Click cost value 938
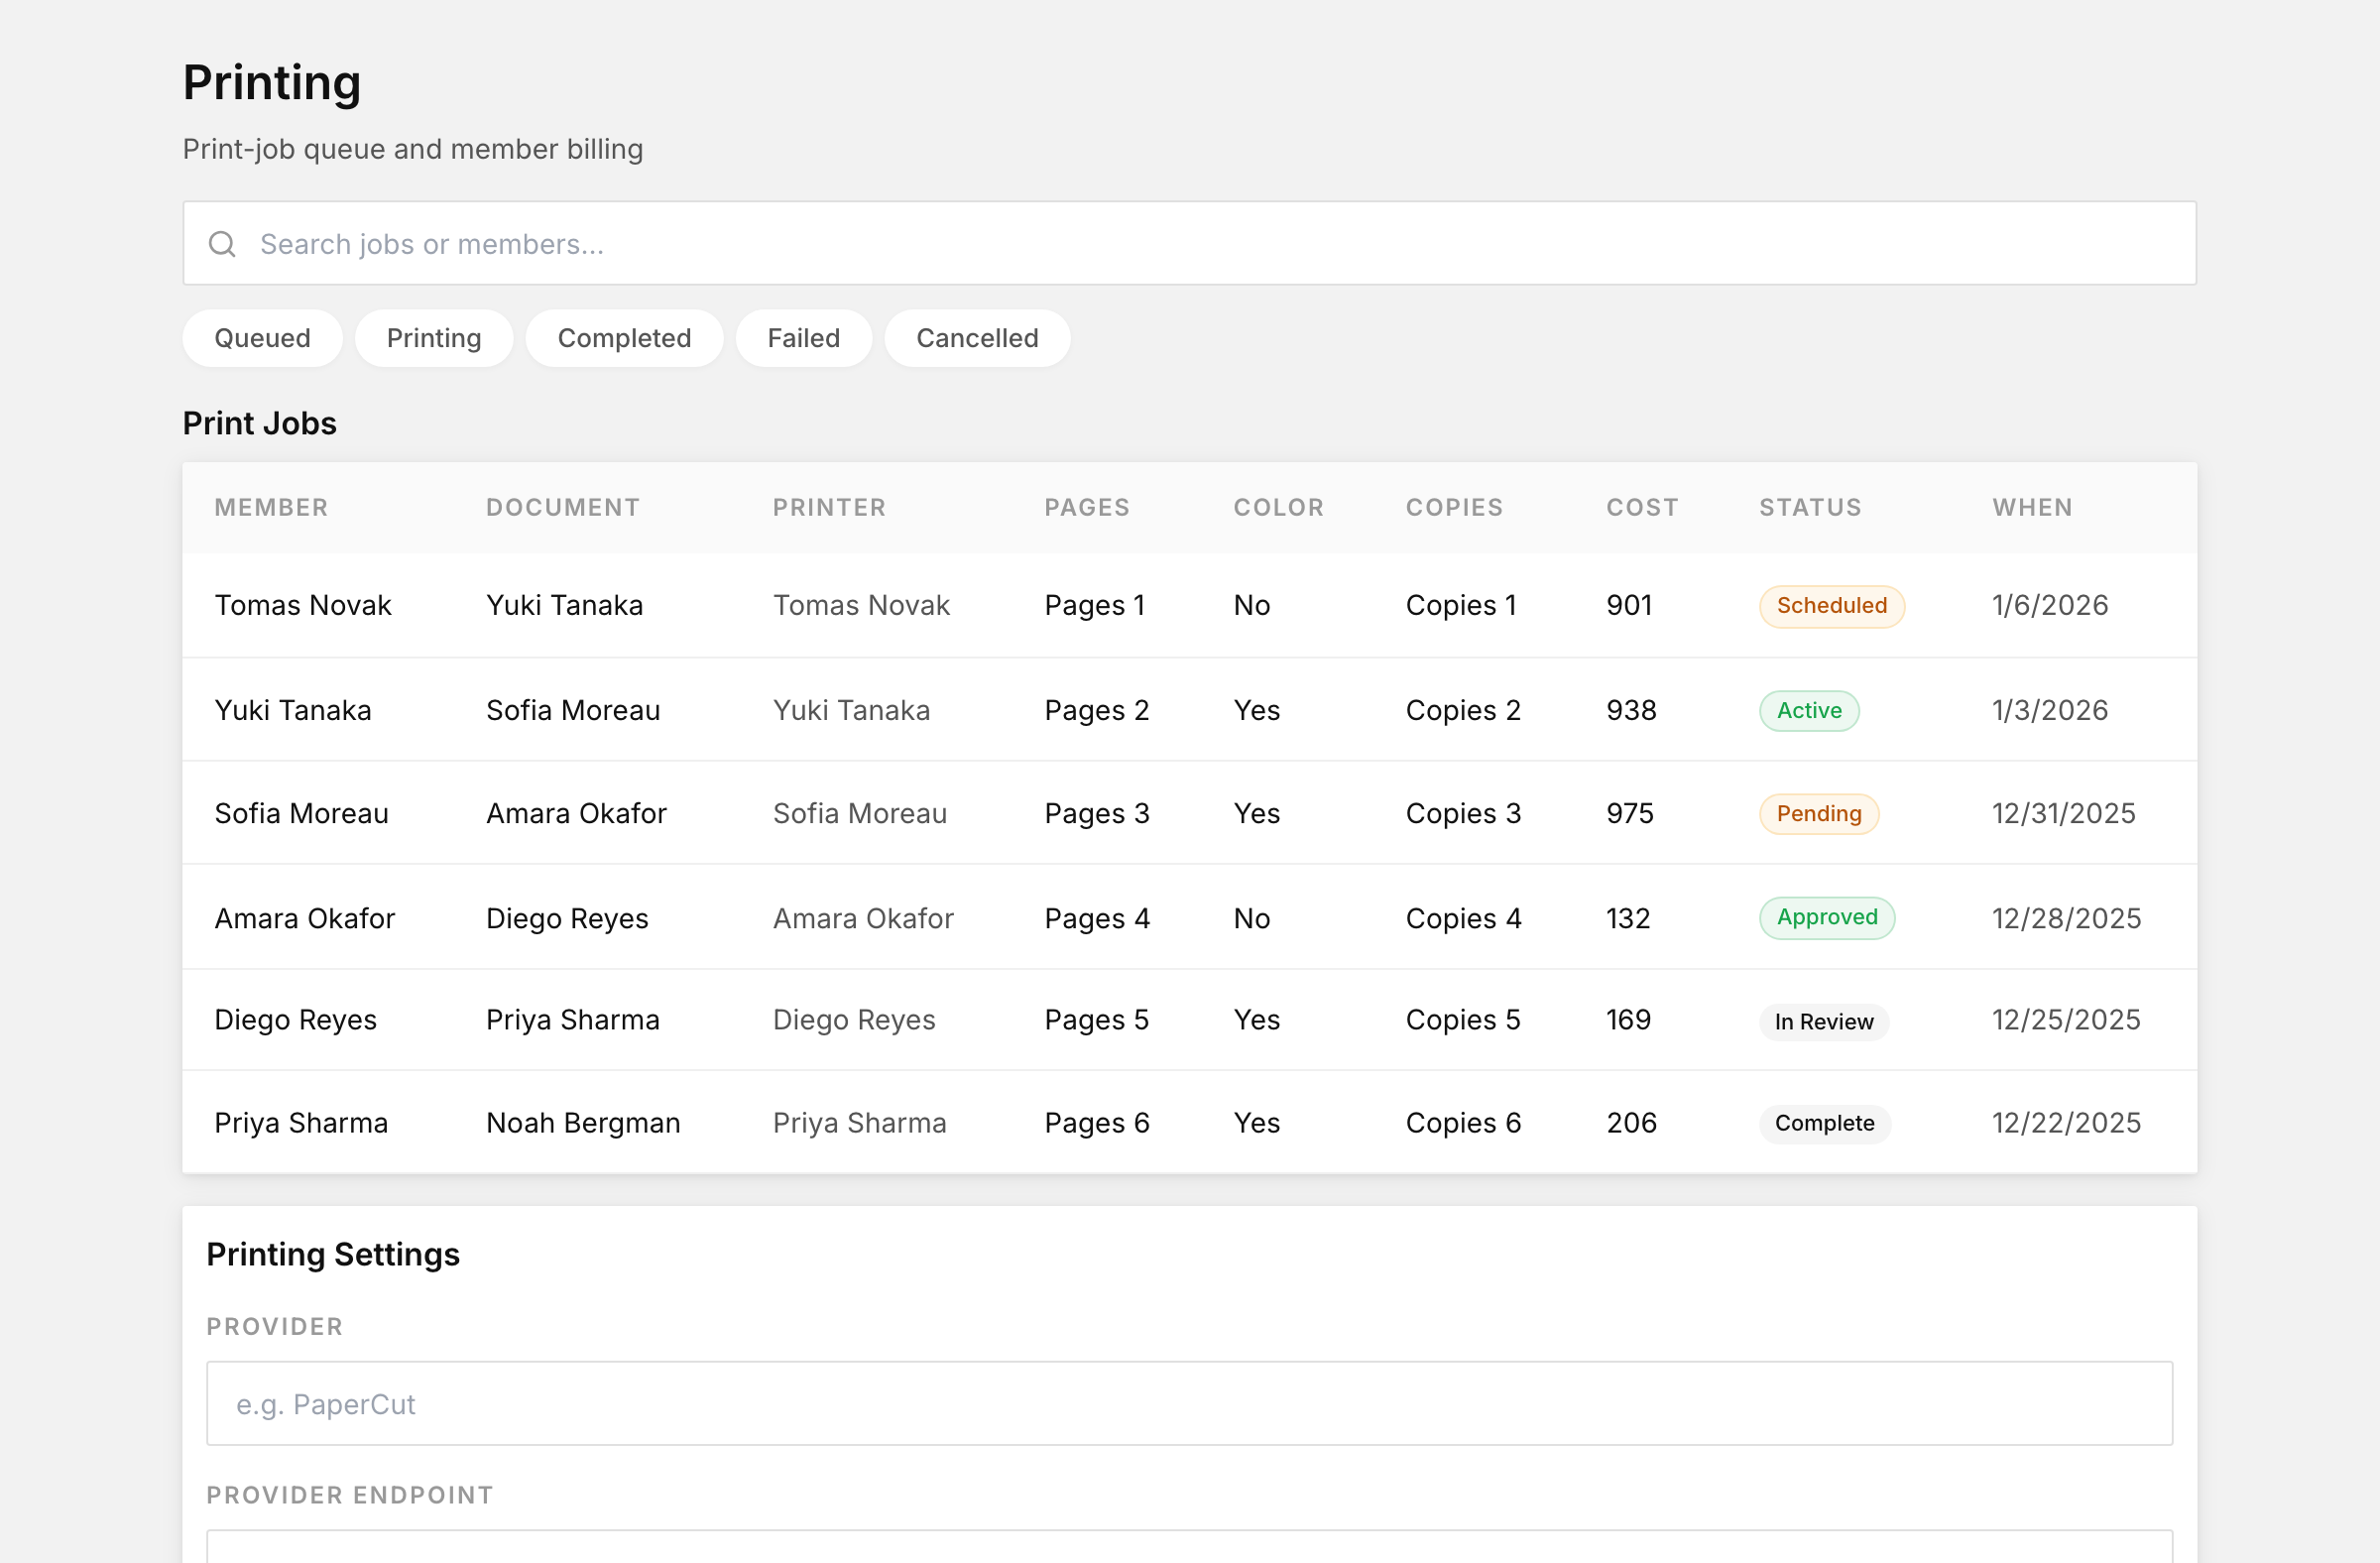 1631,710
